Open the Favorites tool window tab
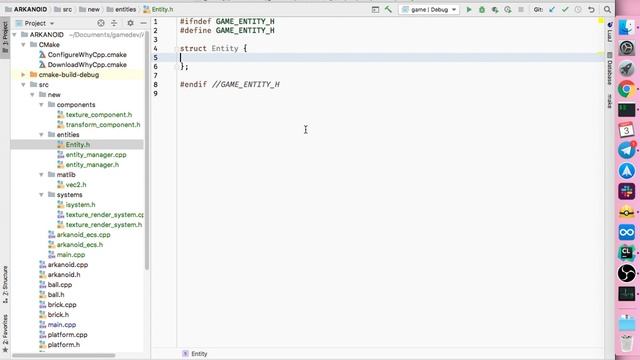 point(5,333)
